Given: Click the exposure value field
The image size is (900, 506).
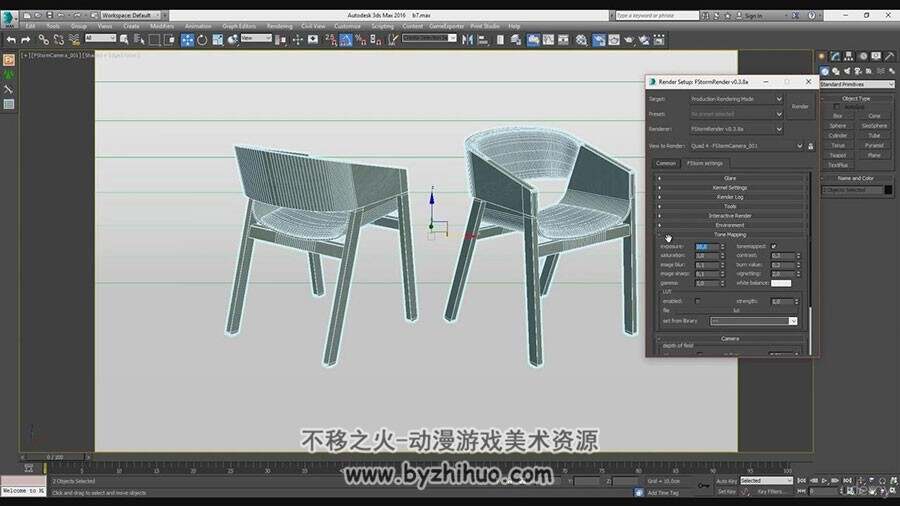Looking at the screenshot, I should click(x=707, y=247).
